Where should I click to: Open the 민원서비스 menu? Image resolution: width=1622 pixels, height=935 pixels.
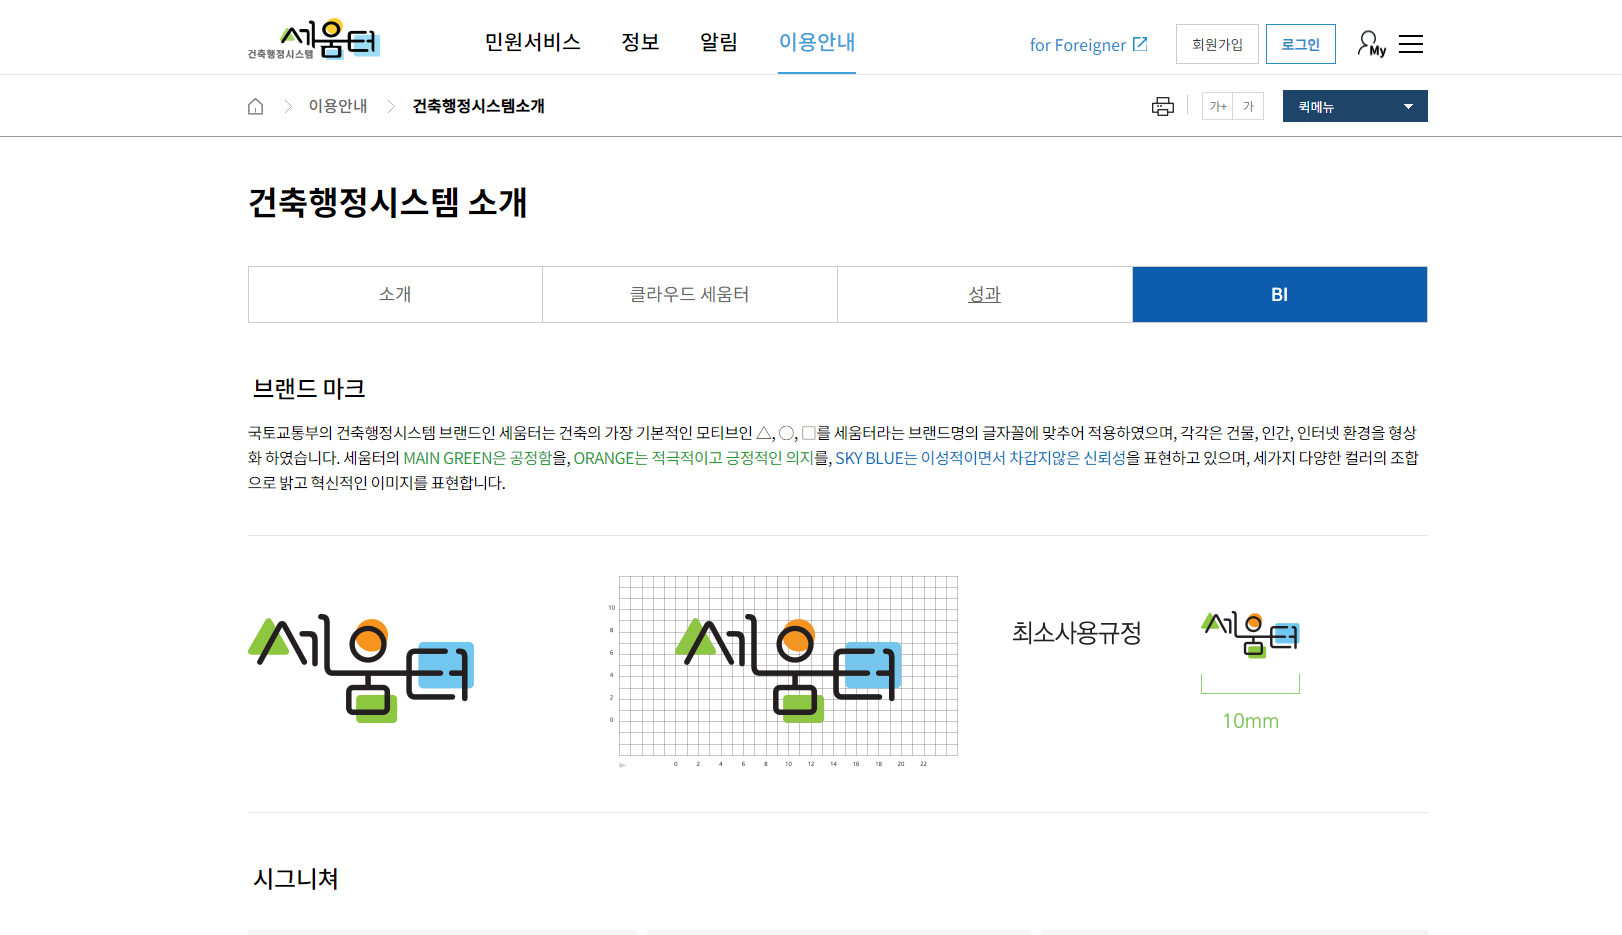532,43
